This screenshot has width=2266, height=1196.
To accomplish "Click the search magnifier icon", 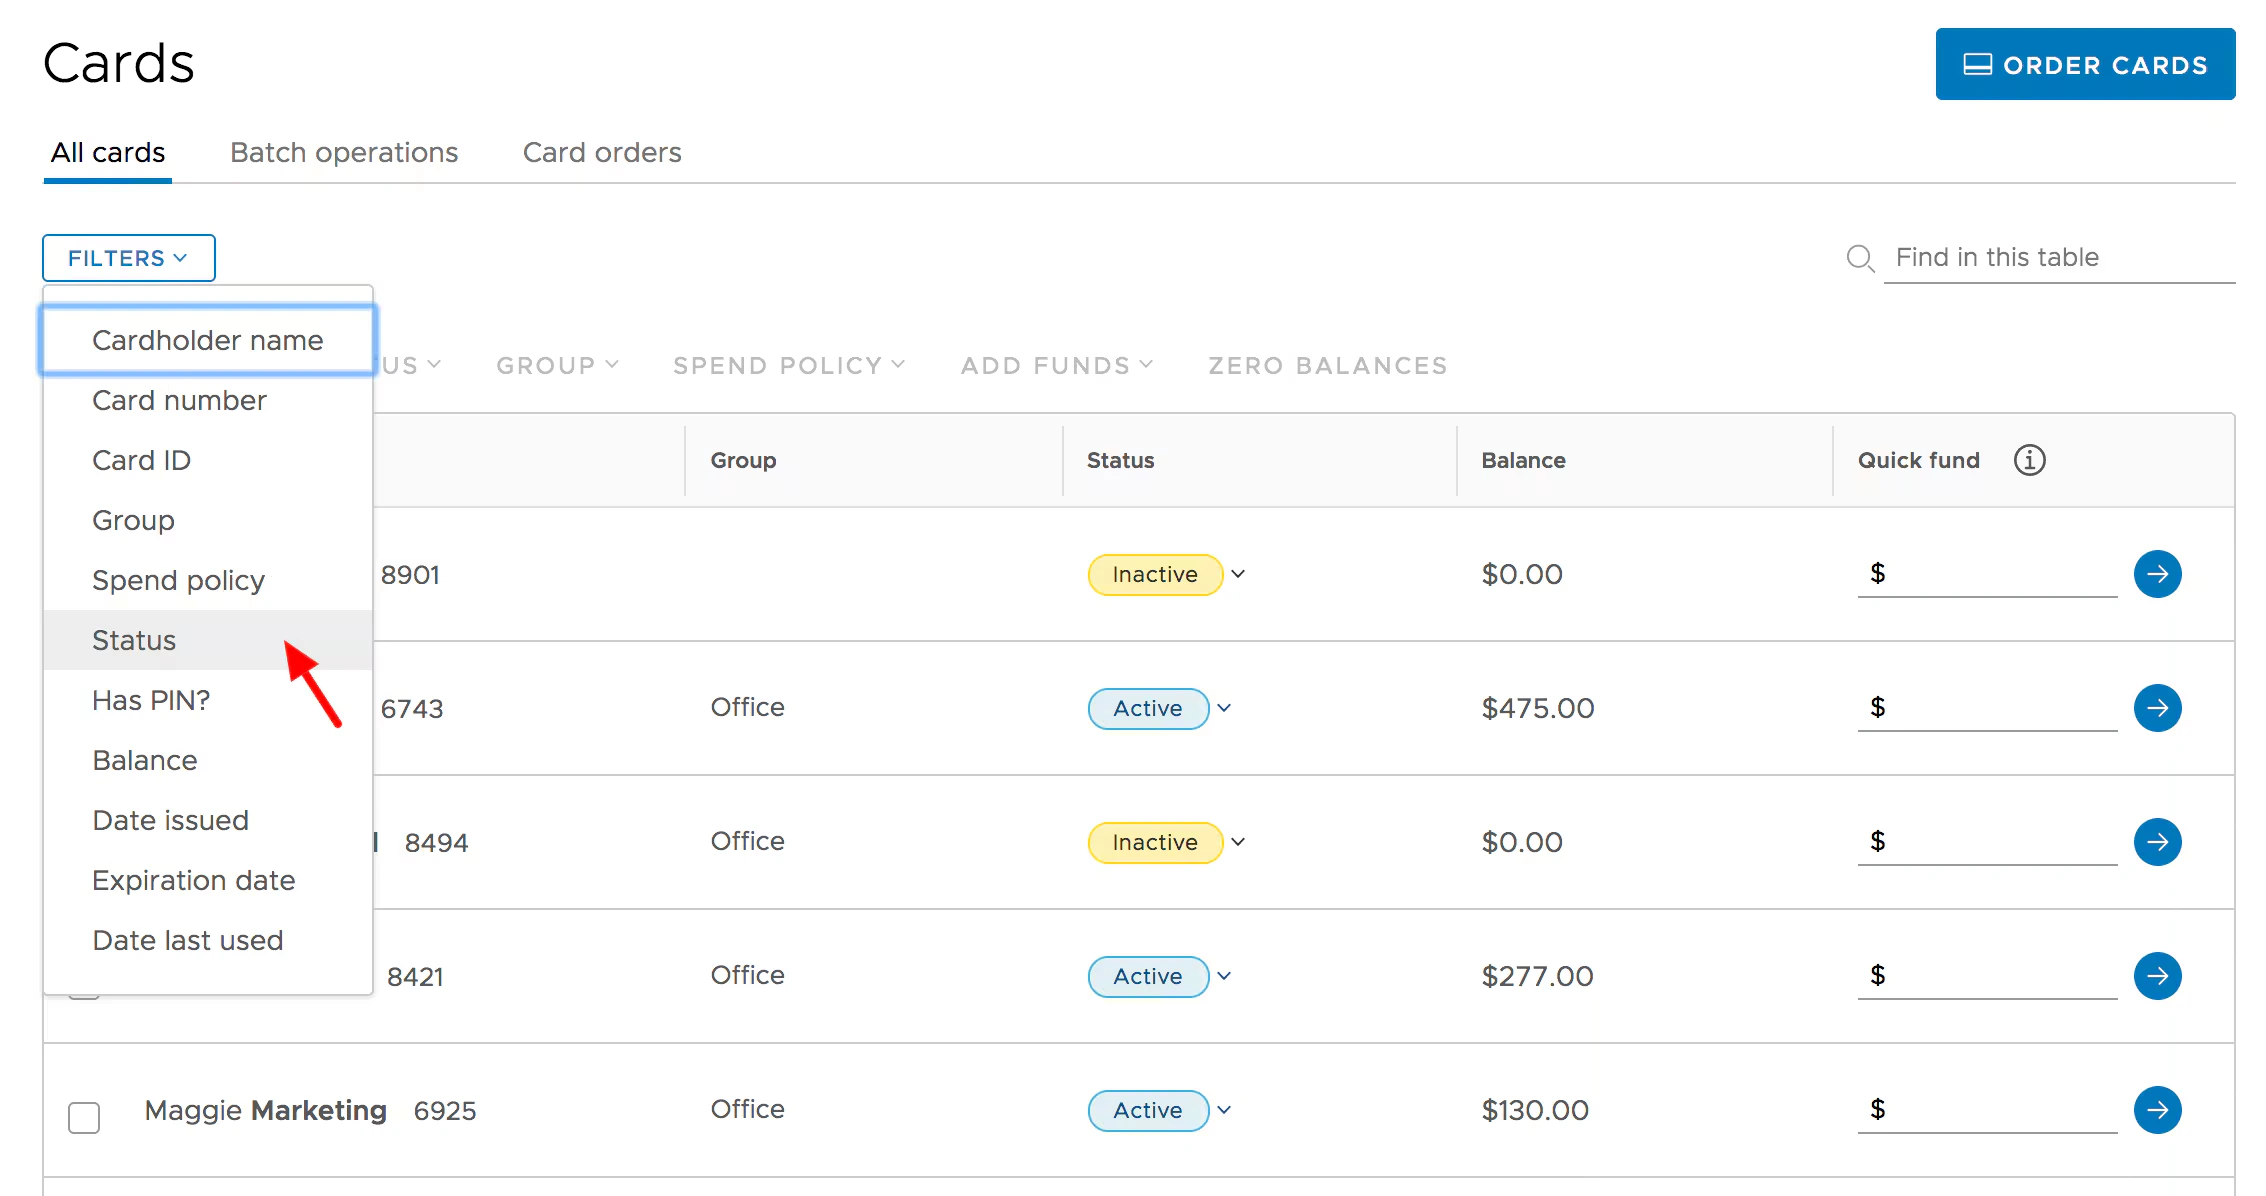I will 1859,258.
